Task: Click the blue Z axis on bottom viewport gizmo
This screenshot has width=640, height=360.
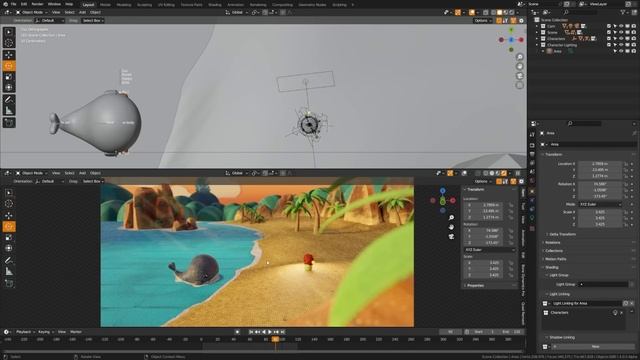Action: click(442, 191)
